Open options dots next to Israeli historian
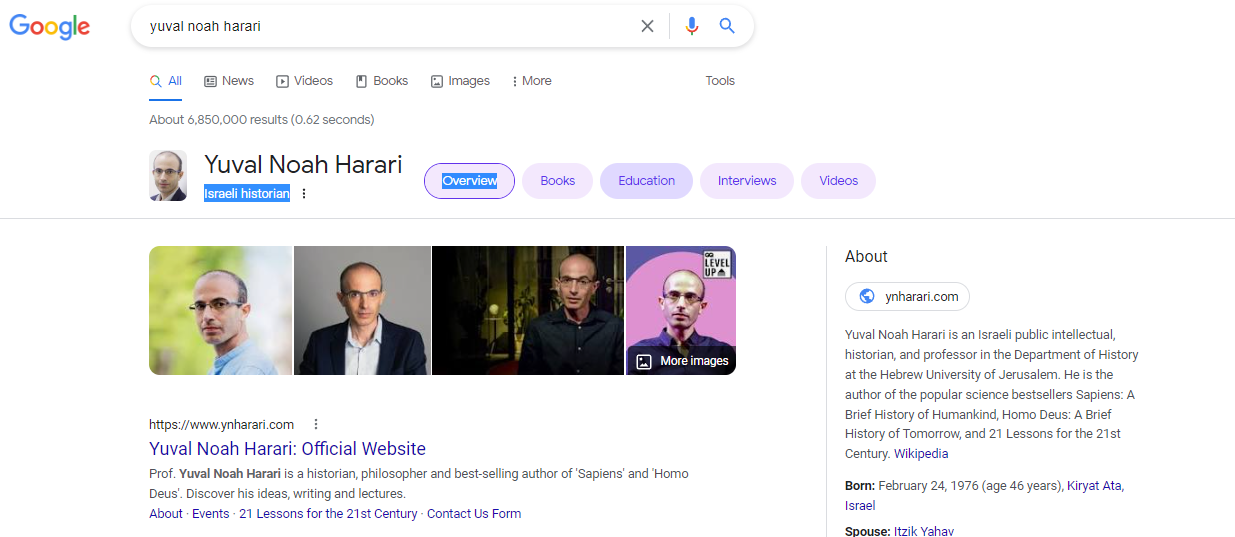Viewport: 1235px width, 537px height. click(304, 194)
